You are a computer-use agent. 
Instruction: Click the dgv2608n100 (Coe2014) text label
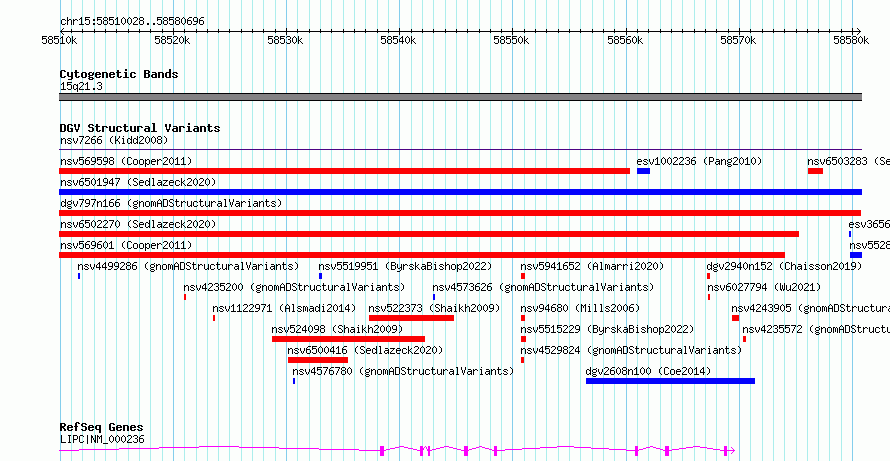(x=648, y=371)
